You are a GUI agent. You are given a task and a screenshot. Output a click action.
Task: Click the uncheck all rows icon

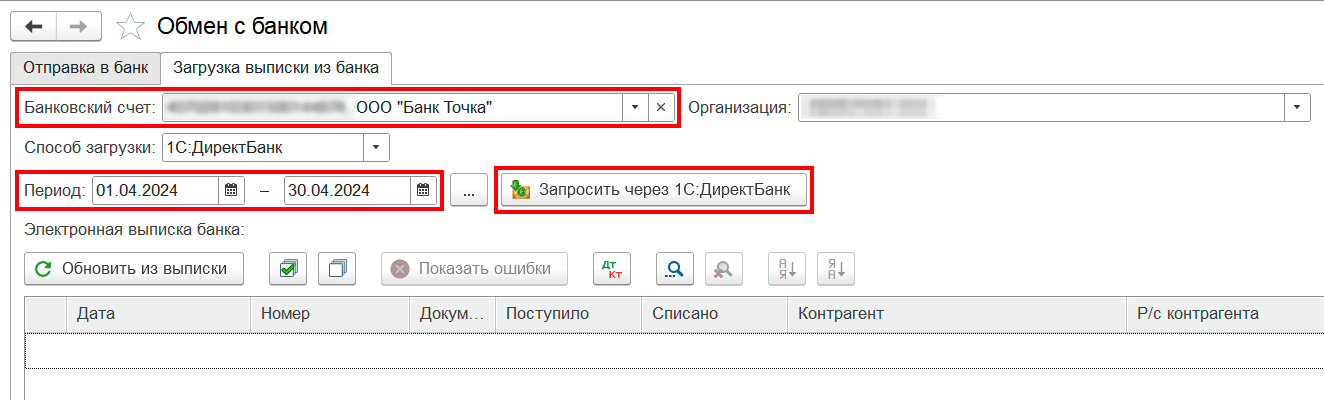pos(337,268)
